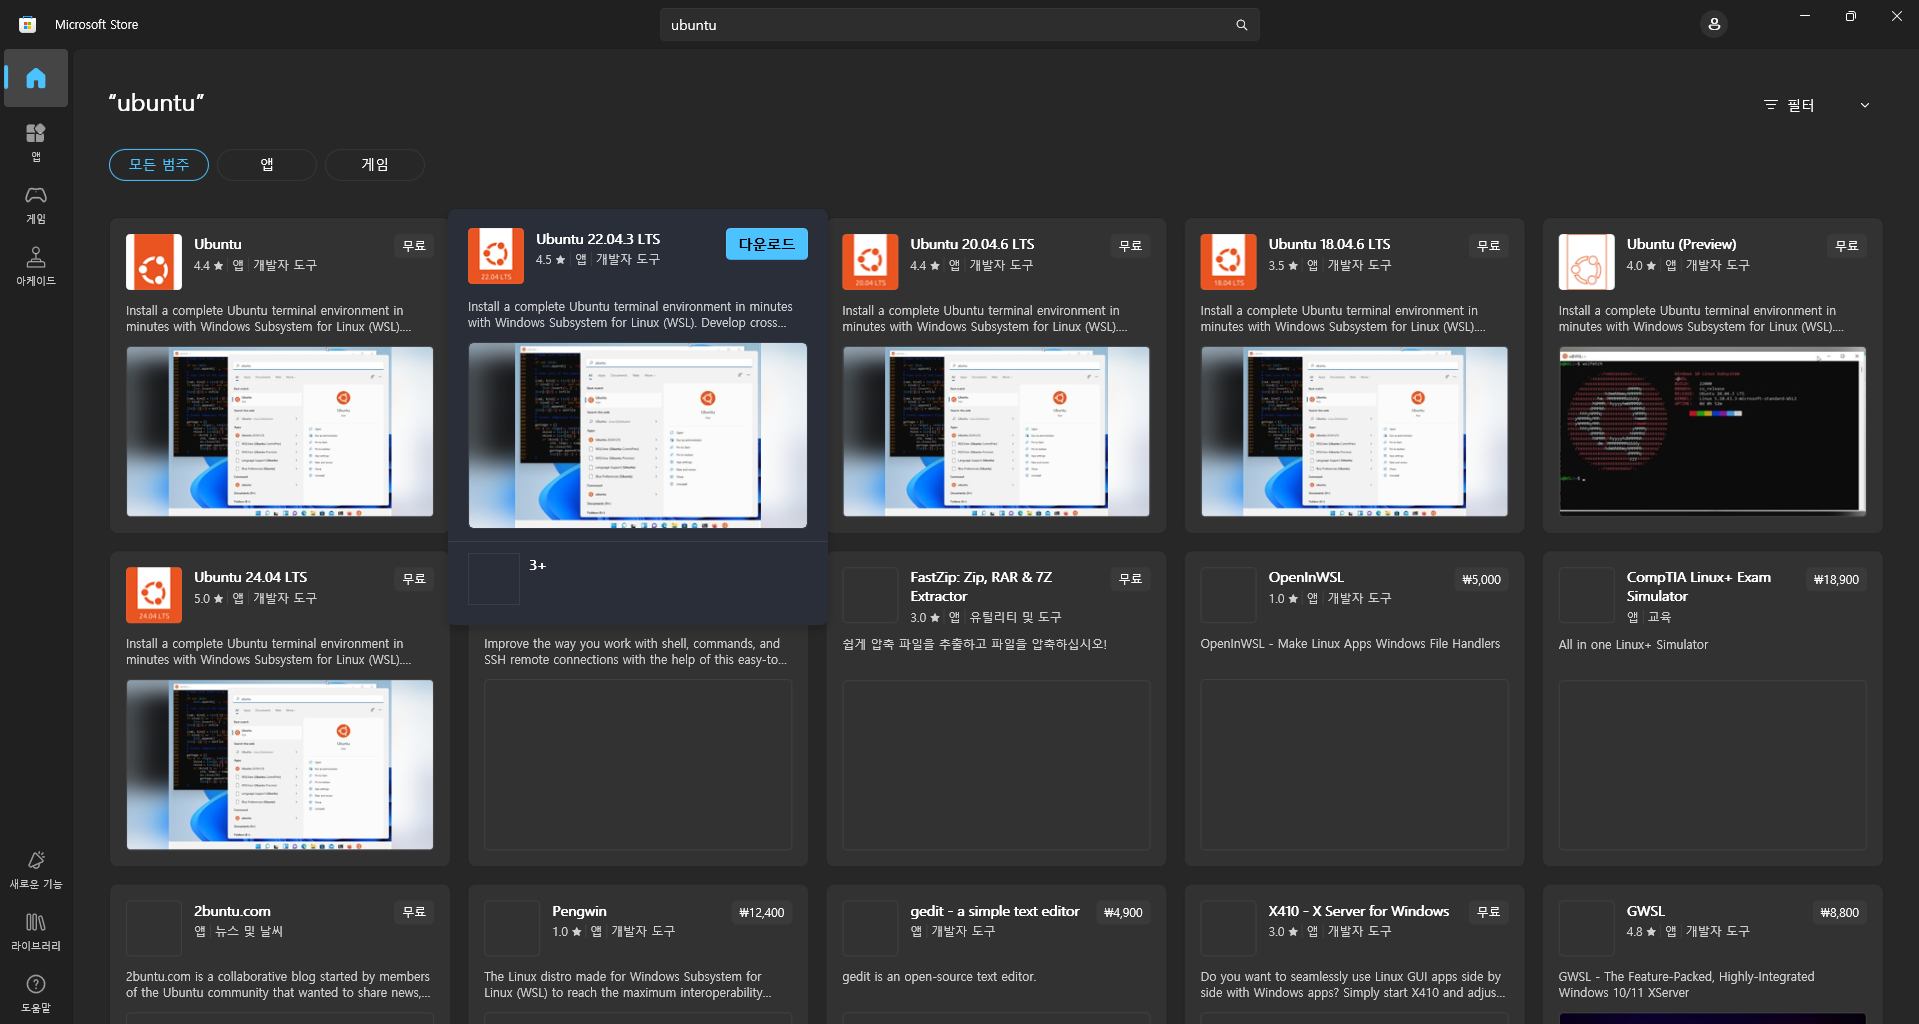Open the OpenInWSL app title

[1306, 577]
